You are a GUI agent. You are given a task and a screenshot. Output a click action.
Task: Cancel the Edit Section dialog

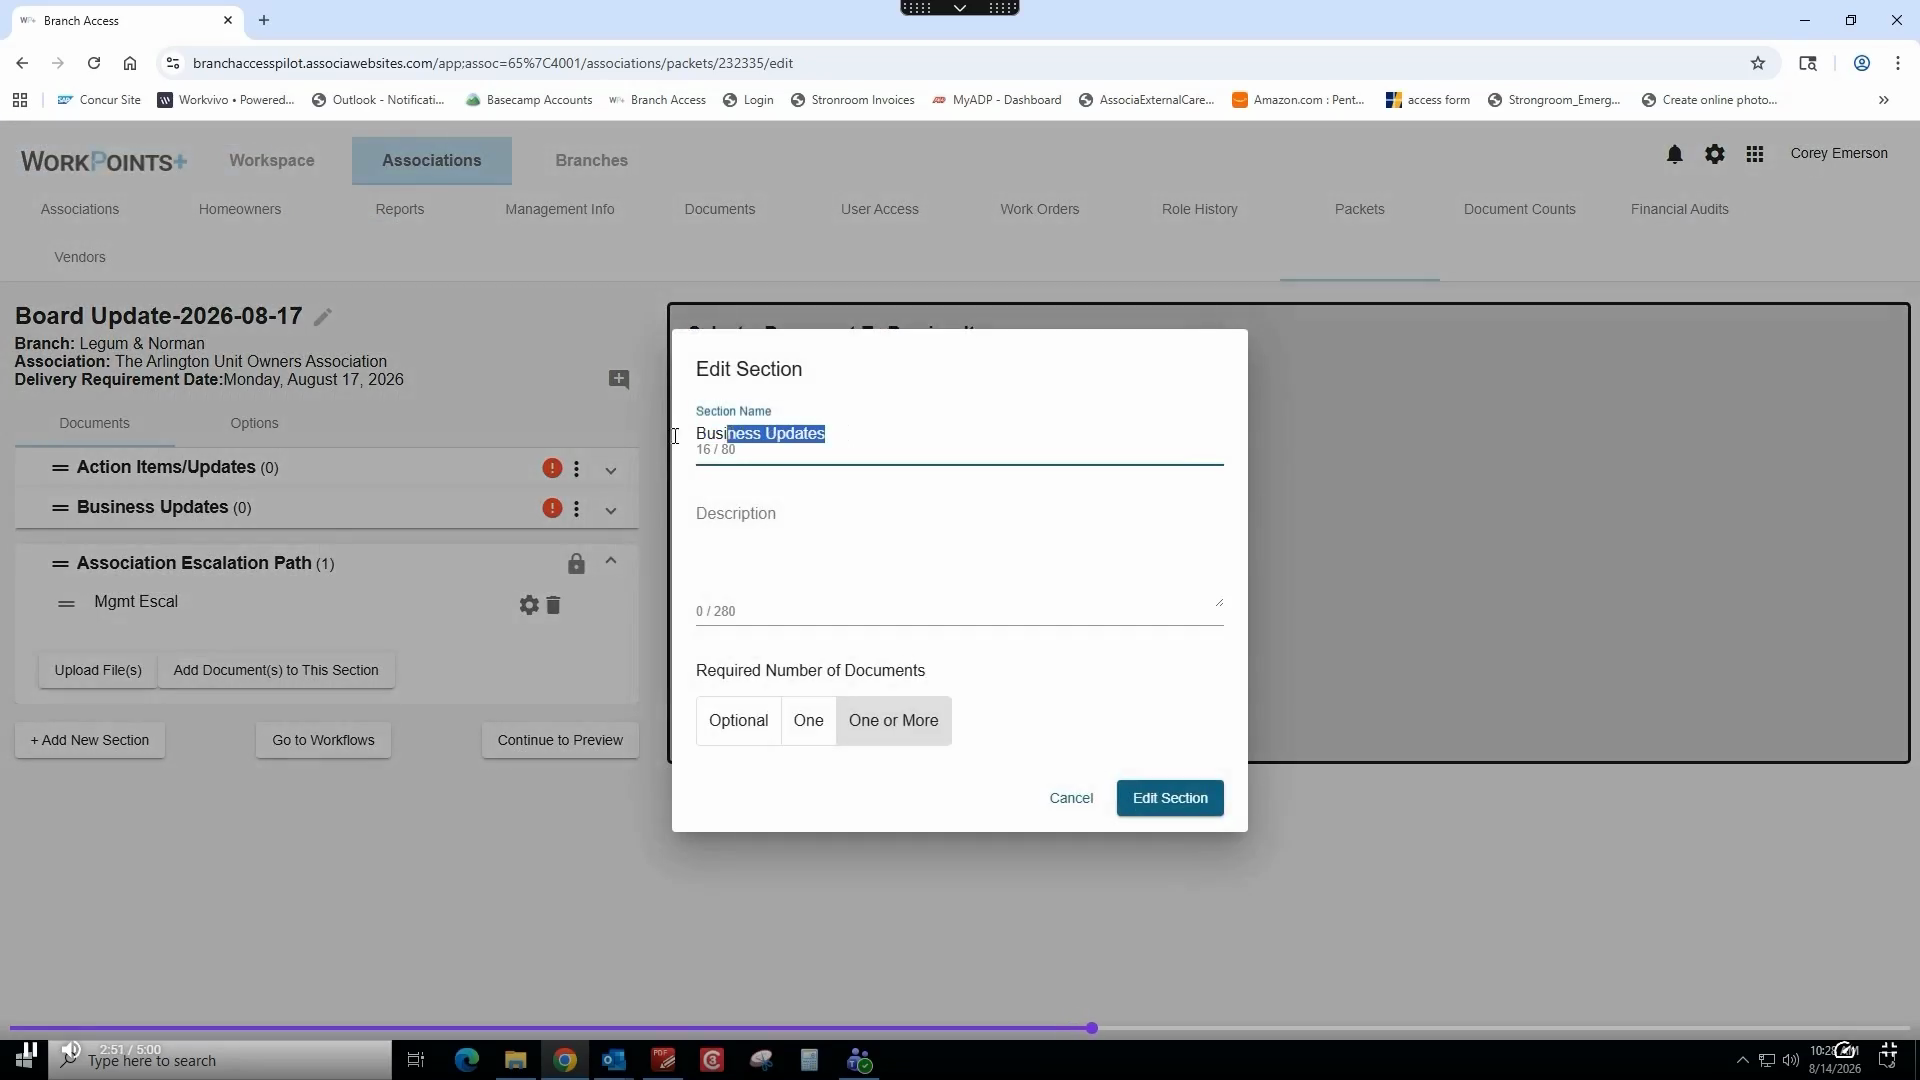pos(1071,798)
